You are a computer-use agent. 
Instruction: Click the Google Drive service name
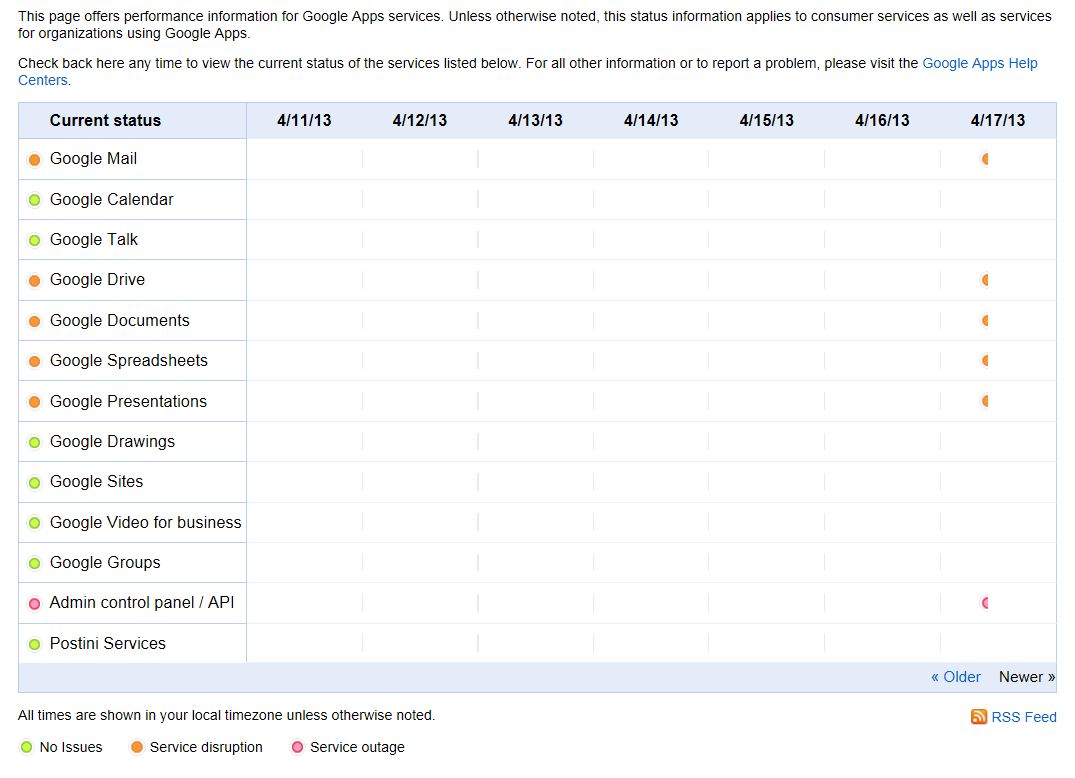click(97, 280)
